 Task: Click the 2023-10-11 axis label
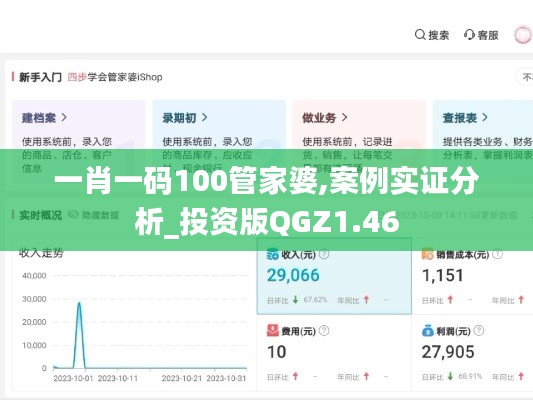(118, 378)
